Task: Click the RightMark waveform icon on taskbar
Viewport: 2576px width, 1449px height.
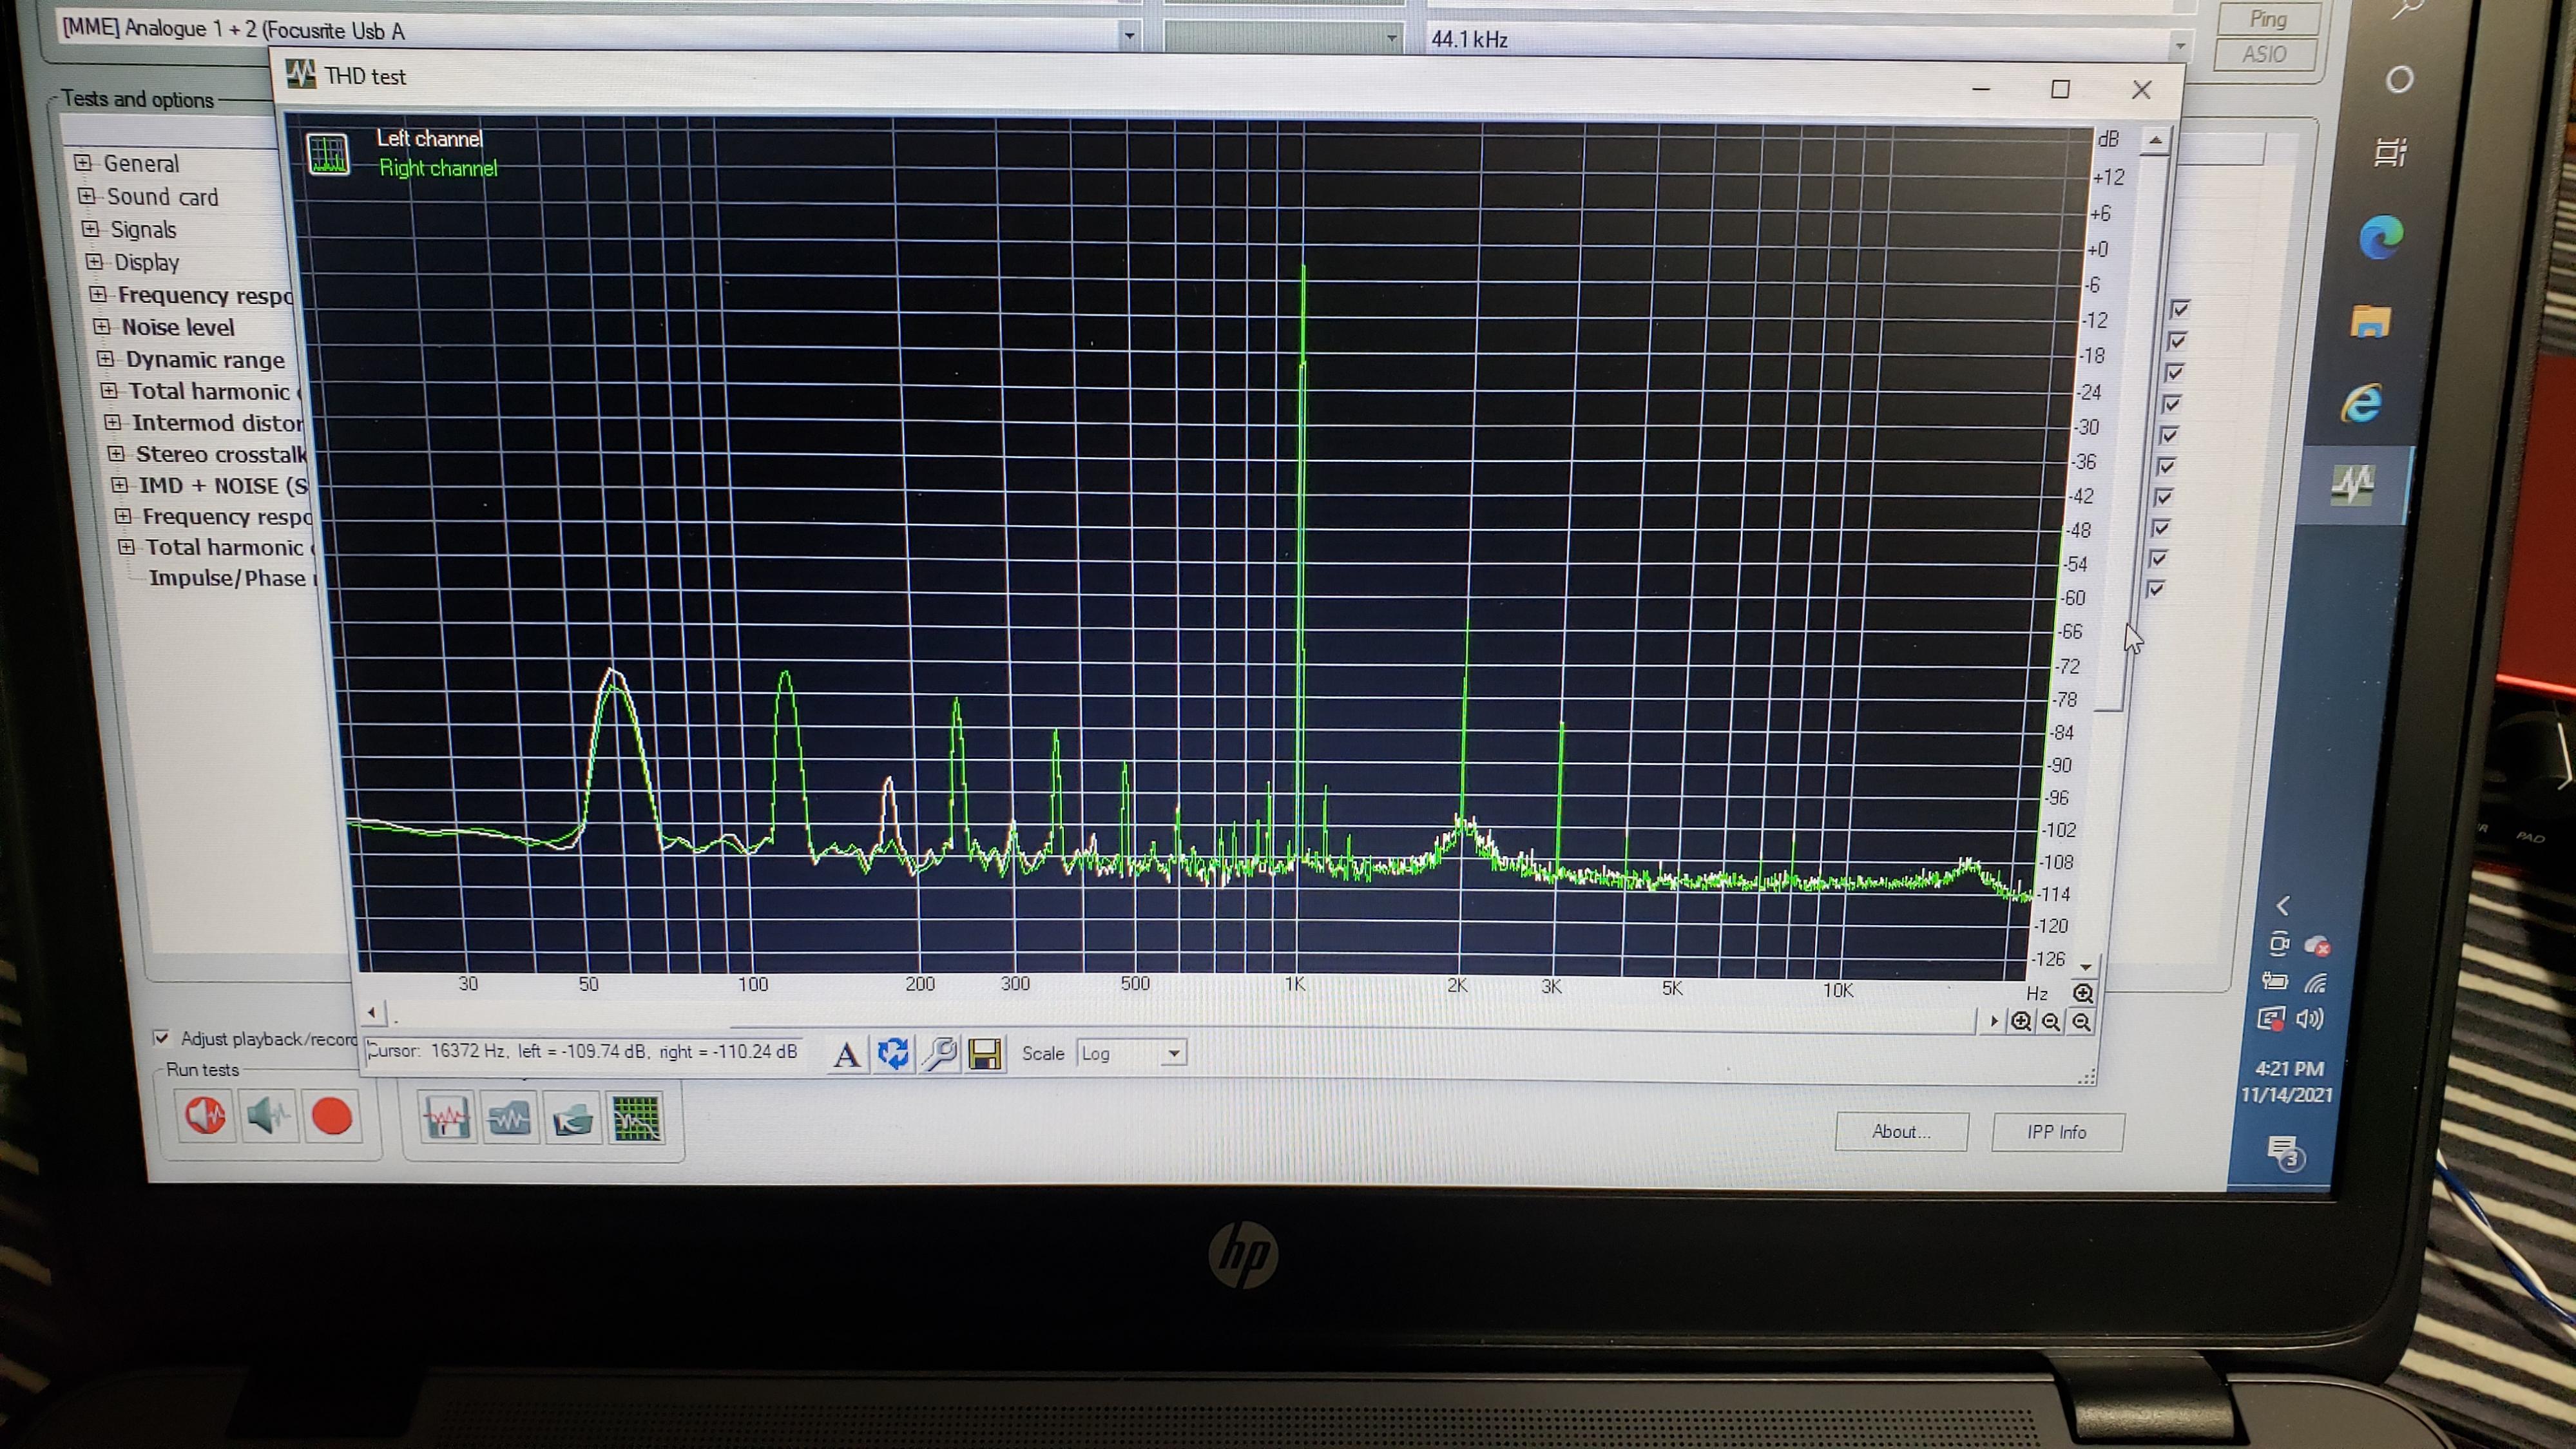Action: [x=2353, y=485]
